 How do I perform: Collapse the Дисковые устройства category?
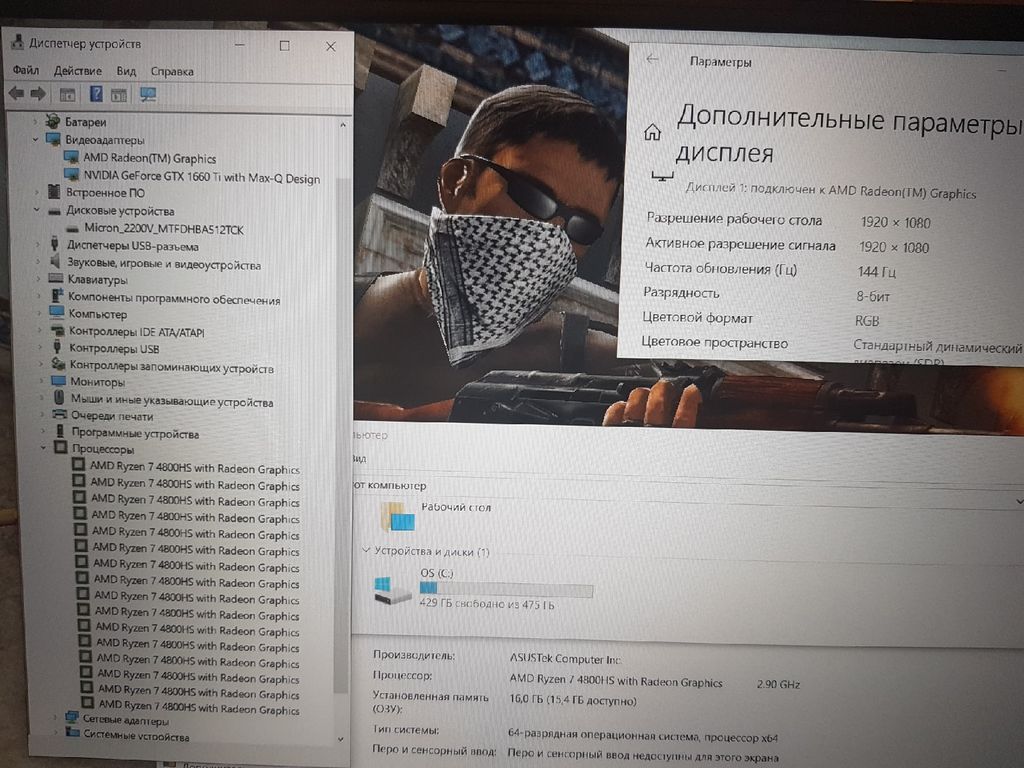coord(37,210)
